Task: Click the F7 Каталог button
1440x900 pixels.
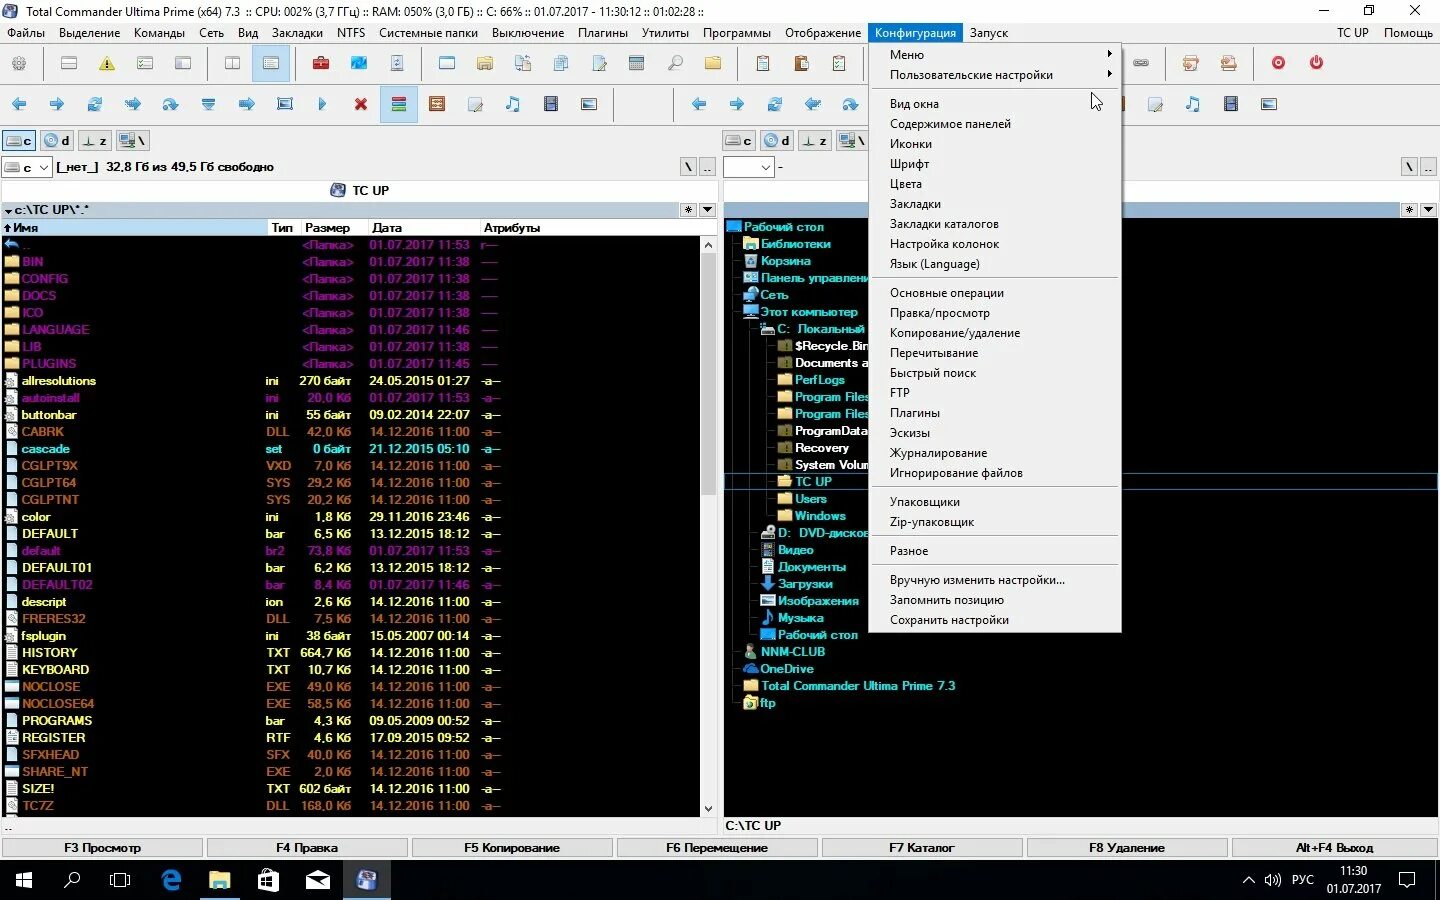Action: coord(922,848)
